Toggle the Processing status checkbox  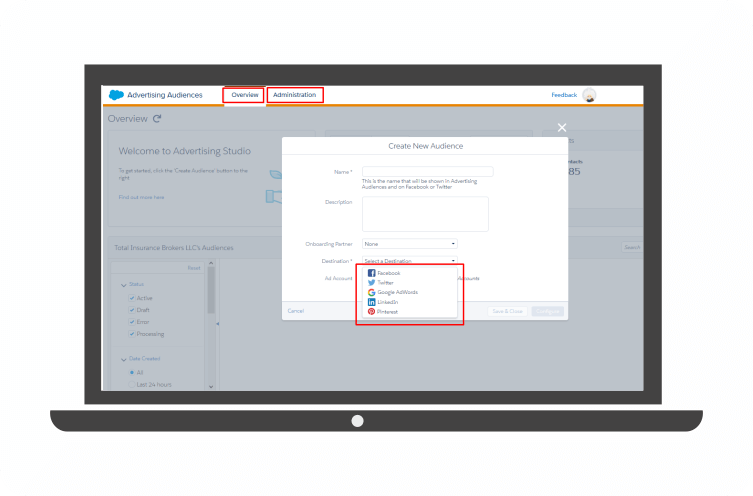click(x=132, y=334)
